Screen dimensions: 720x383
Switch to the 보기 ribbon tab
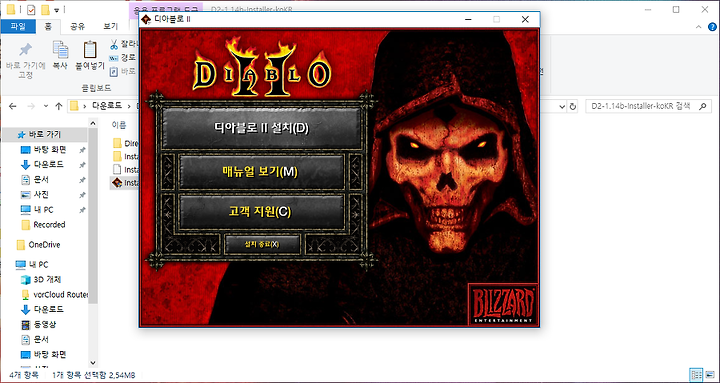tap(110, 26)
